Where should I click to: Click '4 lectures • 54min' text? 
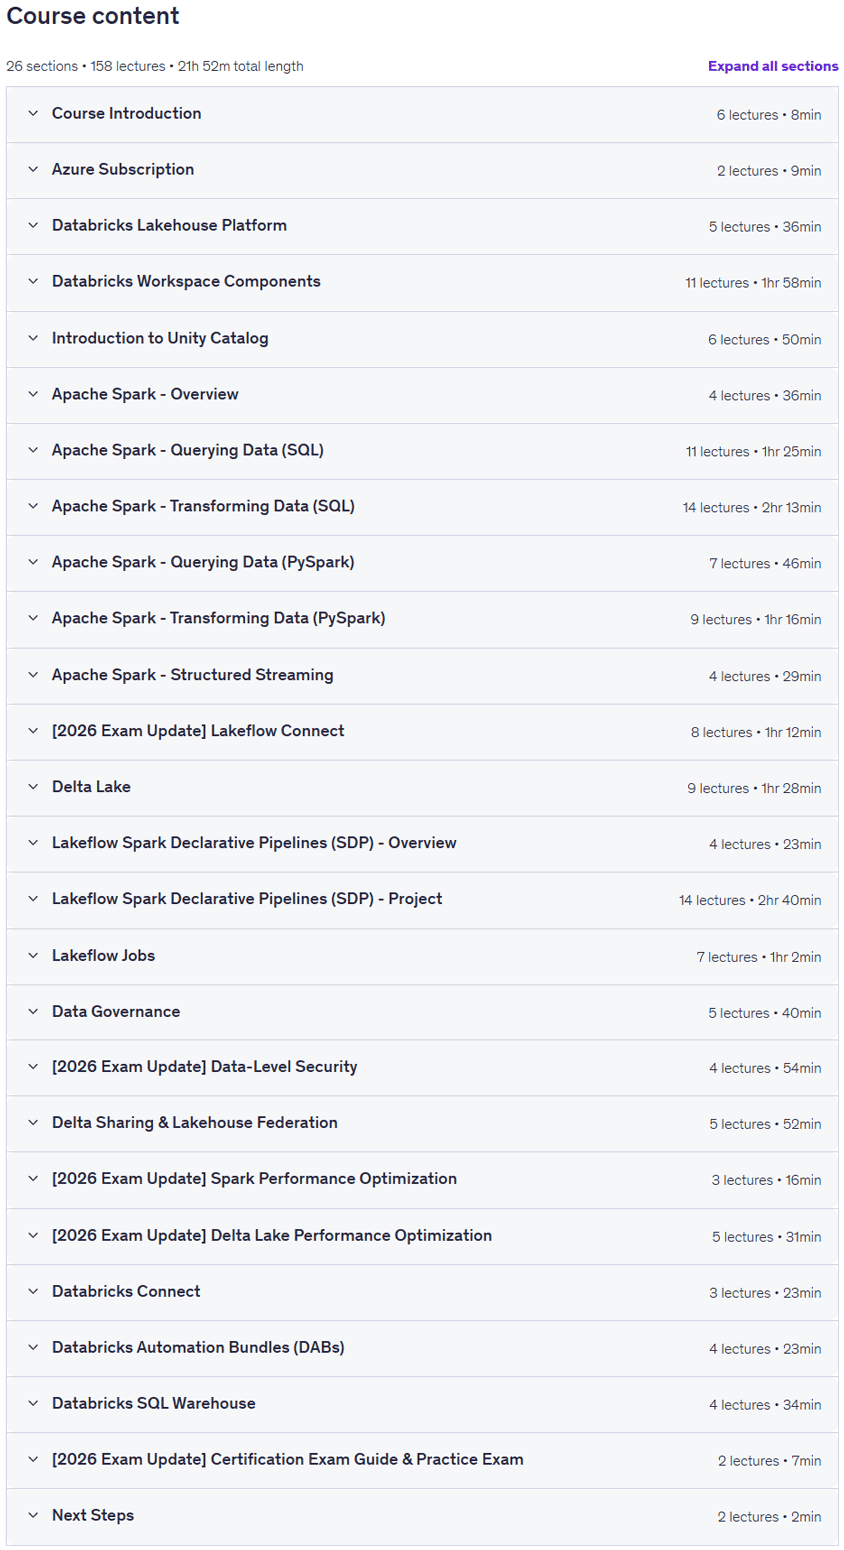click(765, 1069)
